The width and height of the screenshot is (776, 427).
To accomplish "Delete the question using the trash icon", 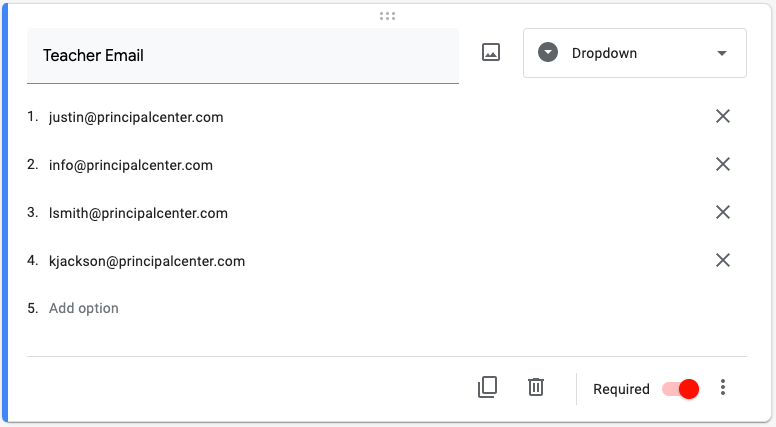I will [x=535, y=387].
